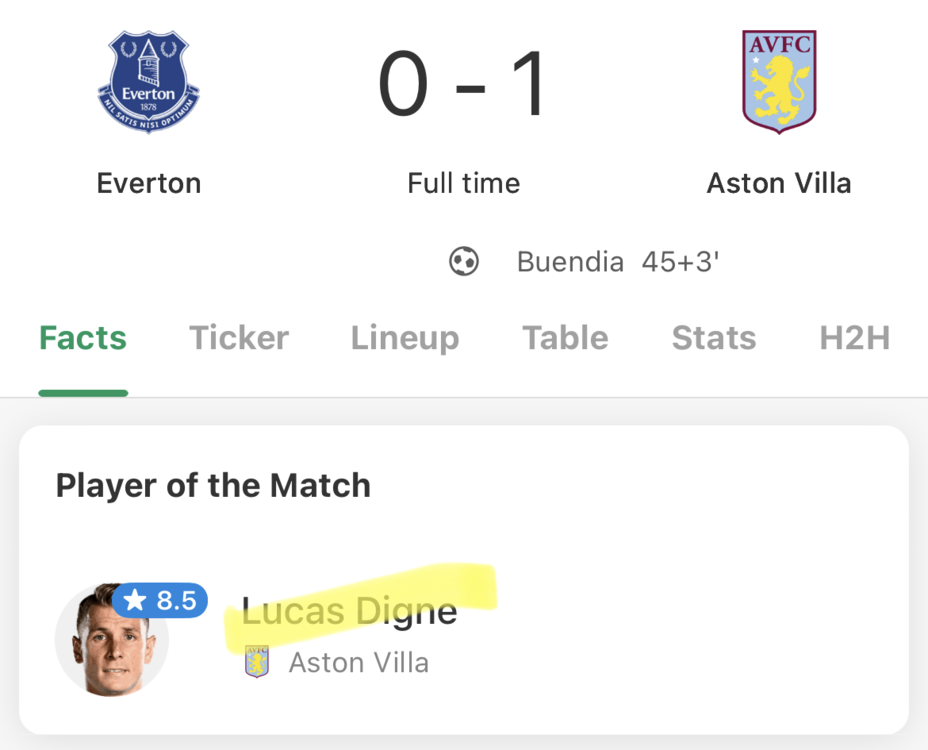Open Lucas Digne's player name link
The image size is (928, 750).
click(x=350, y=610)
